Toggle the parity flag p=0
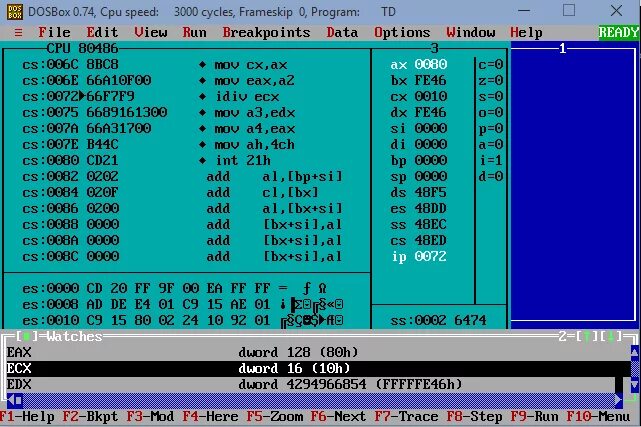 [491, 128]
